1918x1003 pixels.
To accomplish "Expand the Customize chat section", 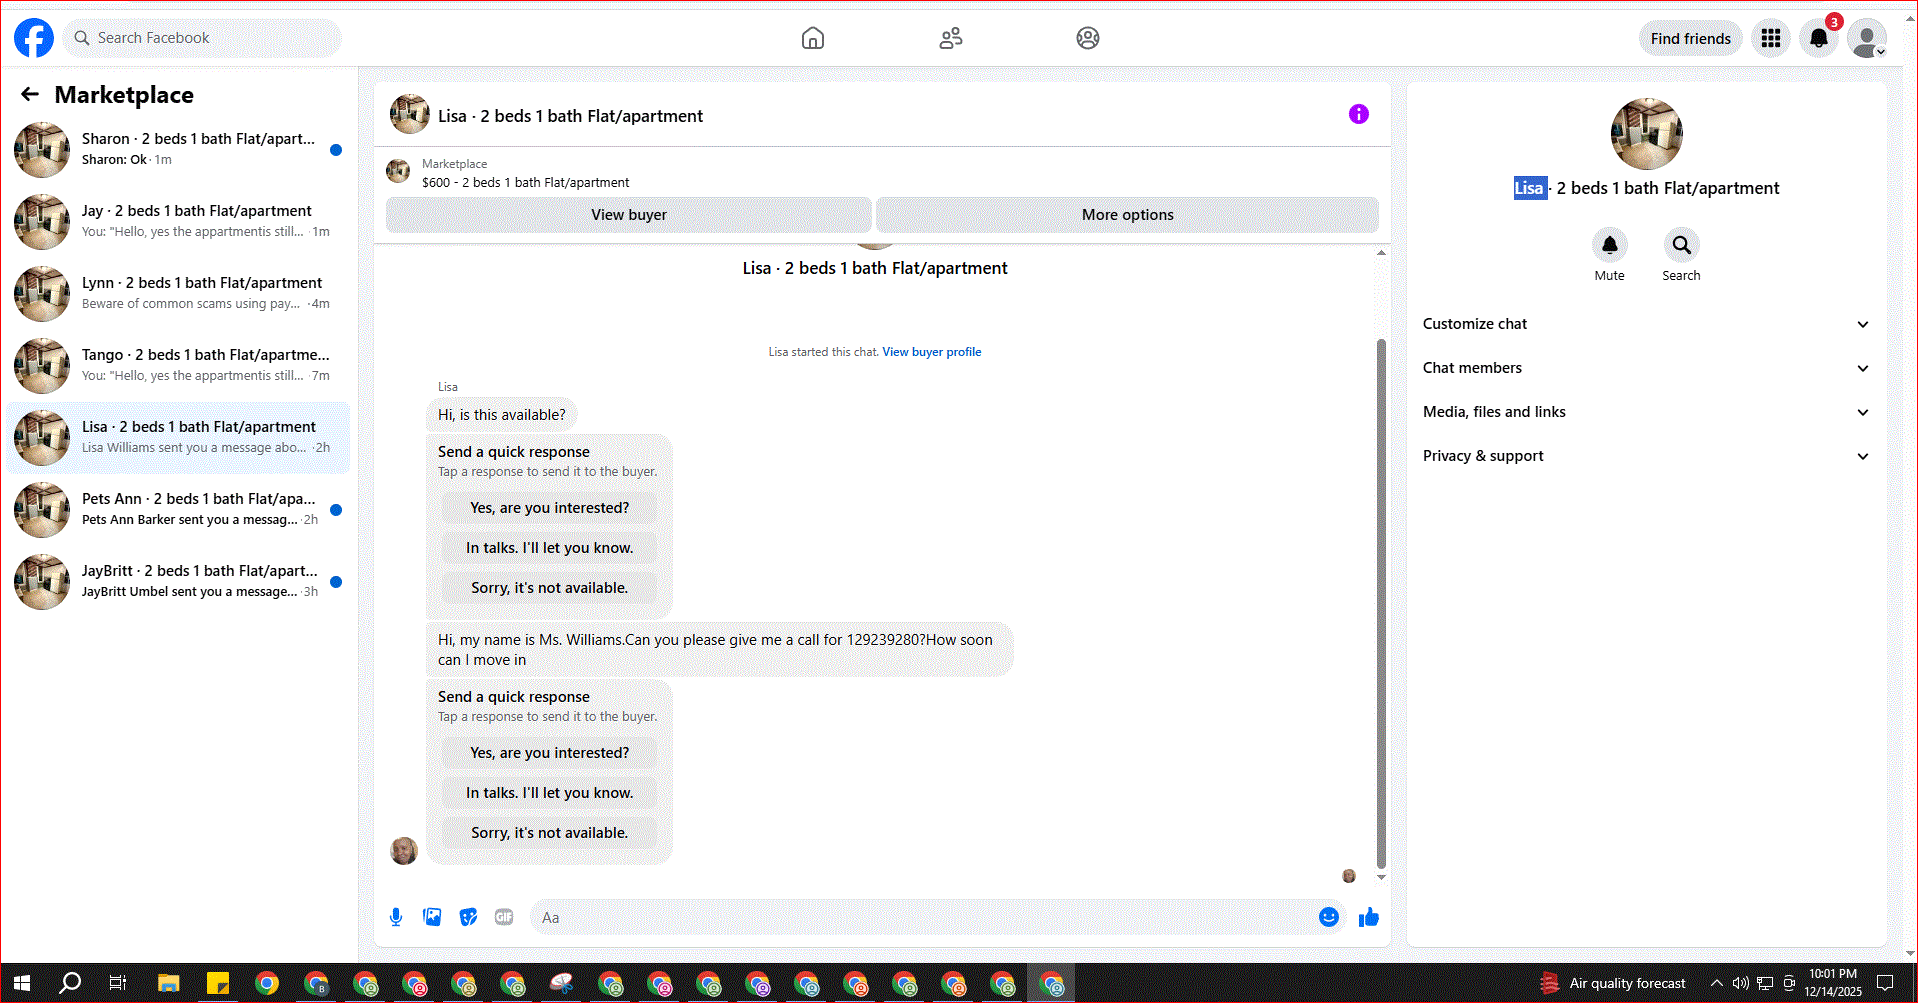I will click(x=1646, y=324).
